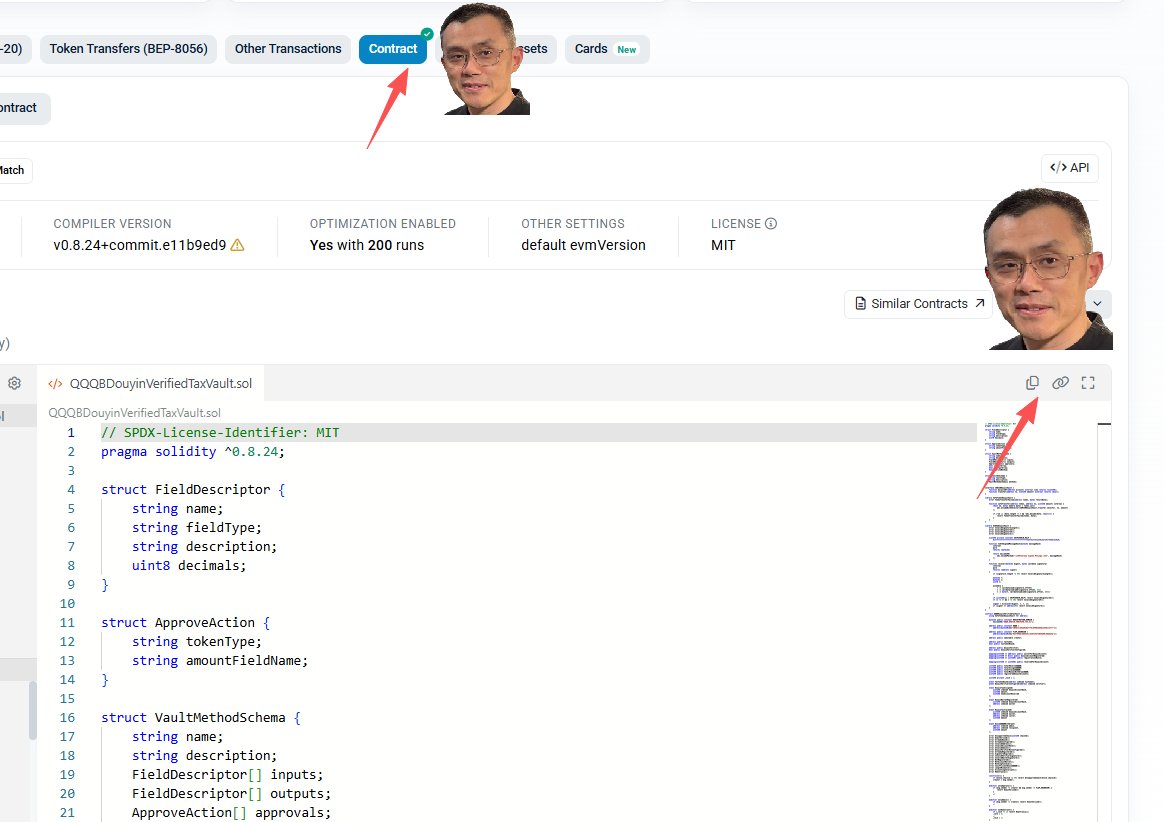Click the file code icon beside QQQBDouyinVerifiedTaxVault.sol
Image resolution: width=1164 pixels, height=822 pixels.
click(x=55, y=384)
